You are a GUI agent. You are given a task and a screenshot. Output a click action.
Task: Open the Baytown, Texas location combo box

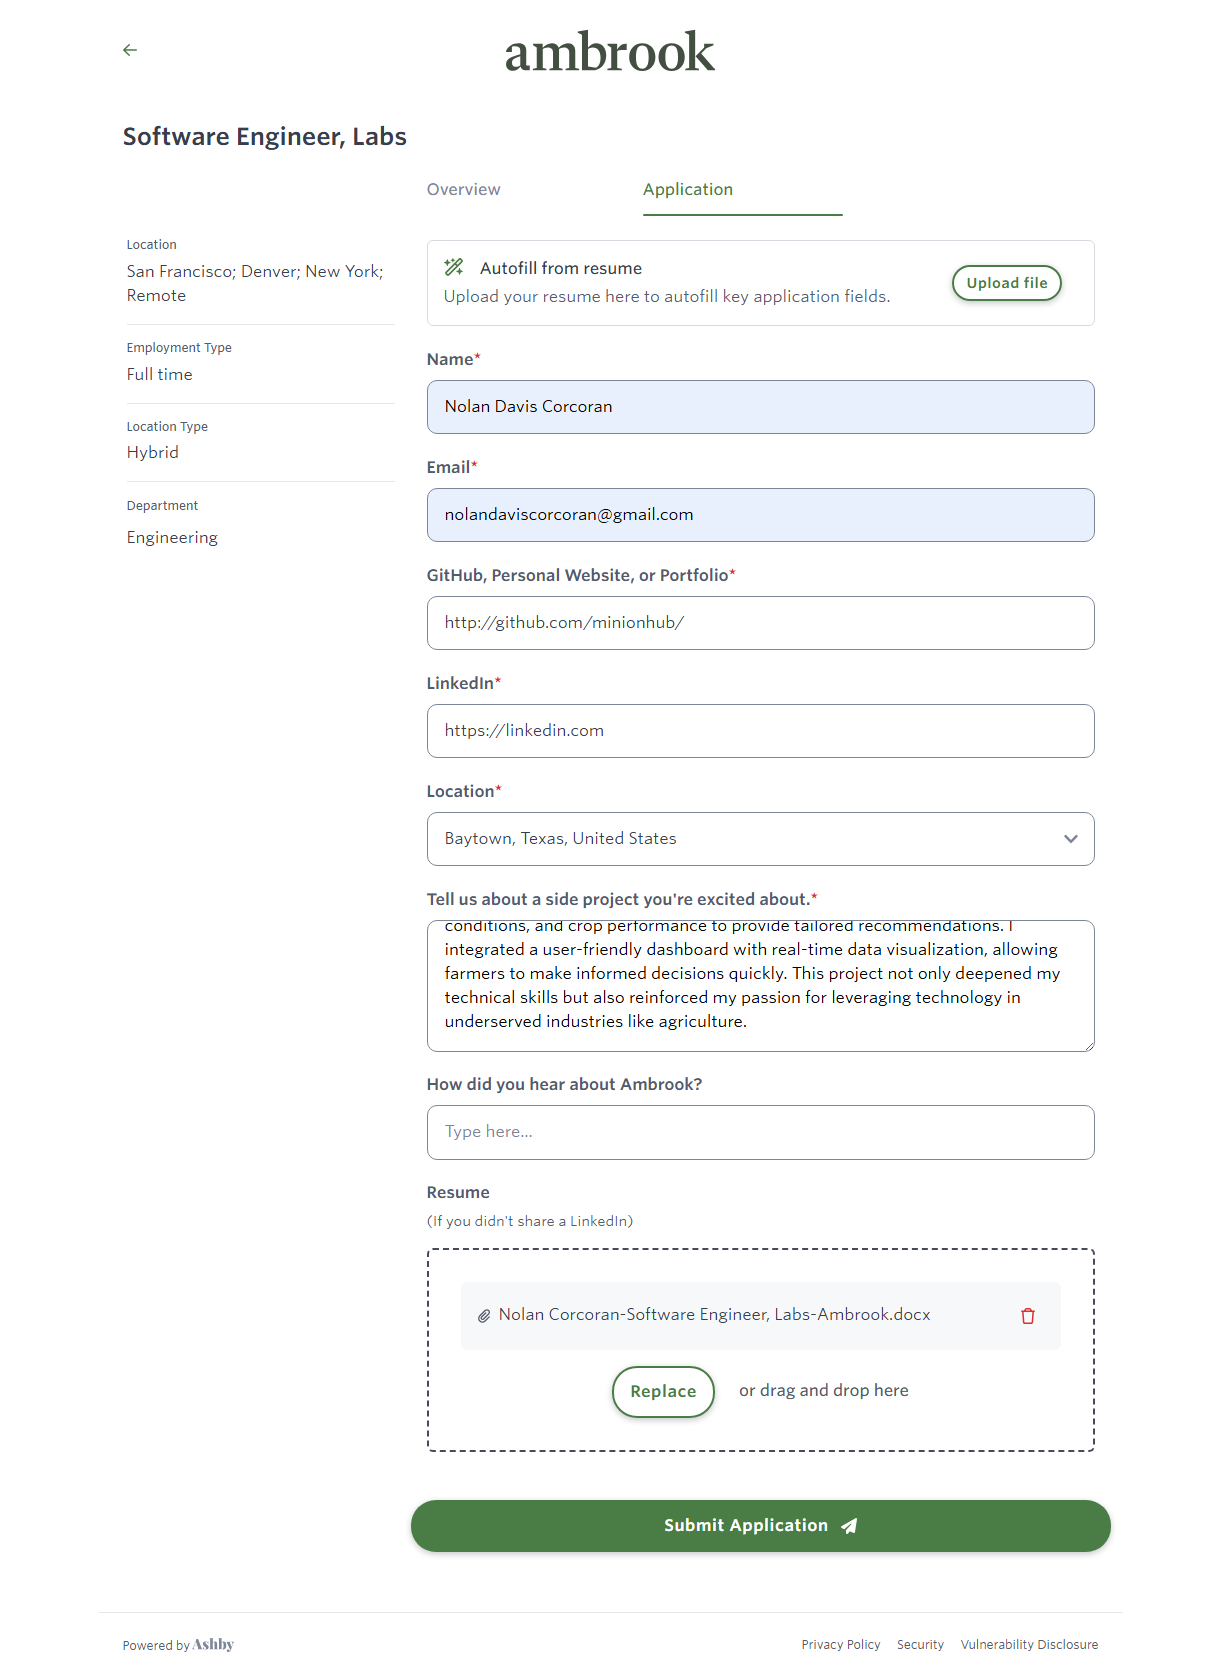740,839
